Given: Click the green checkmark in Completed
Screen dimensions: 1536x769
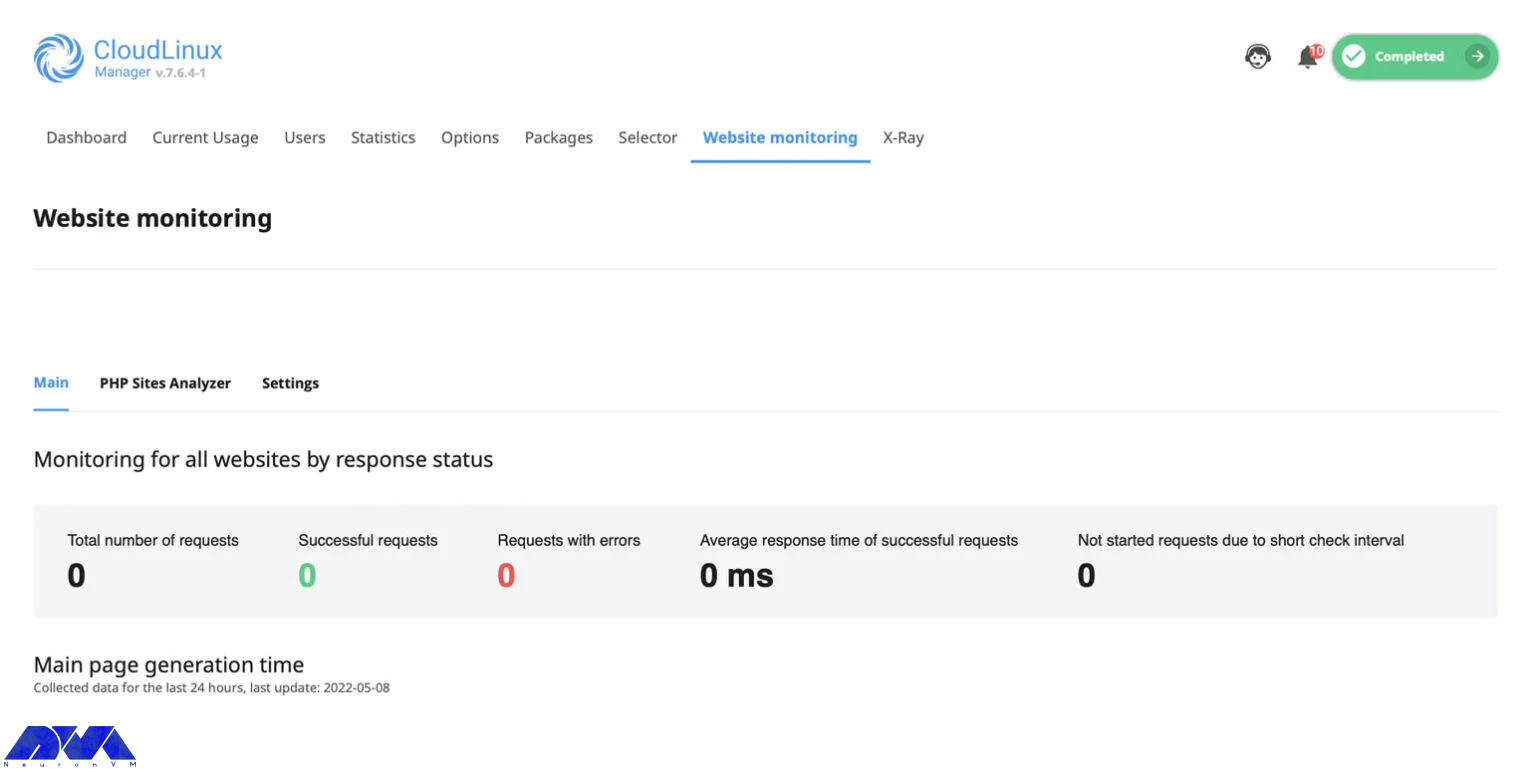Looking at the screenshot, I should [1354, 57].
